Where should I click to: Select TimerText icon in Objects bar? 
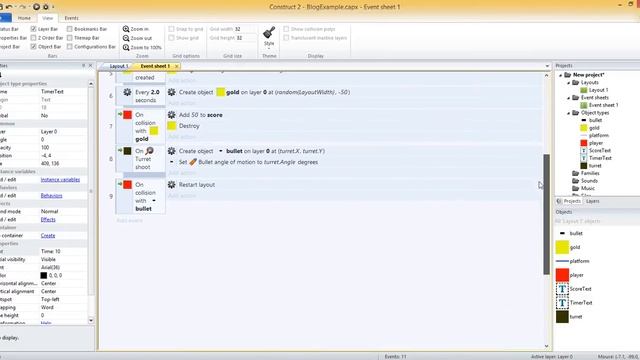pos(562,302)
